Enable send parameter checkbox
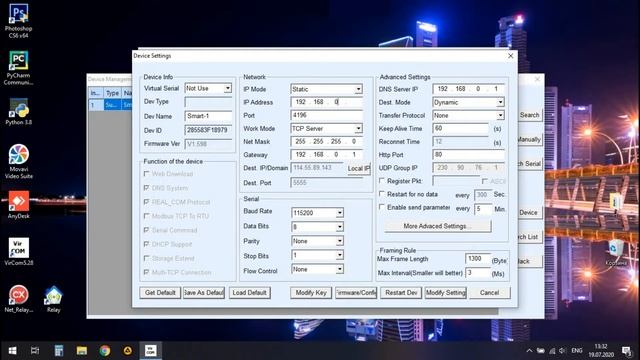The image size is (640, 360). pos(382,207)
